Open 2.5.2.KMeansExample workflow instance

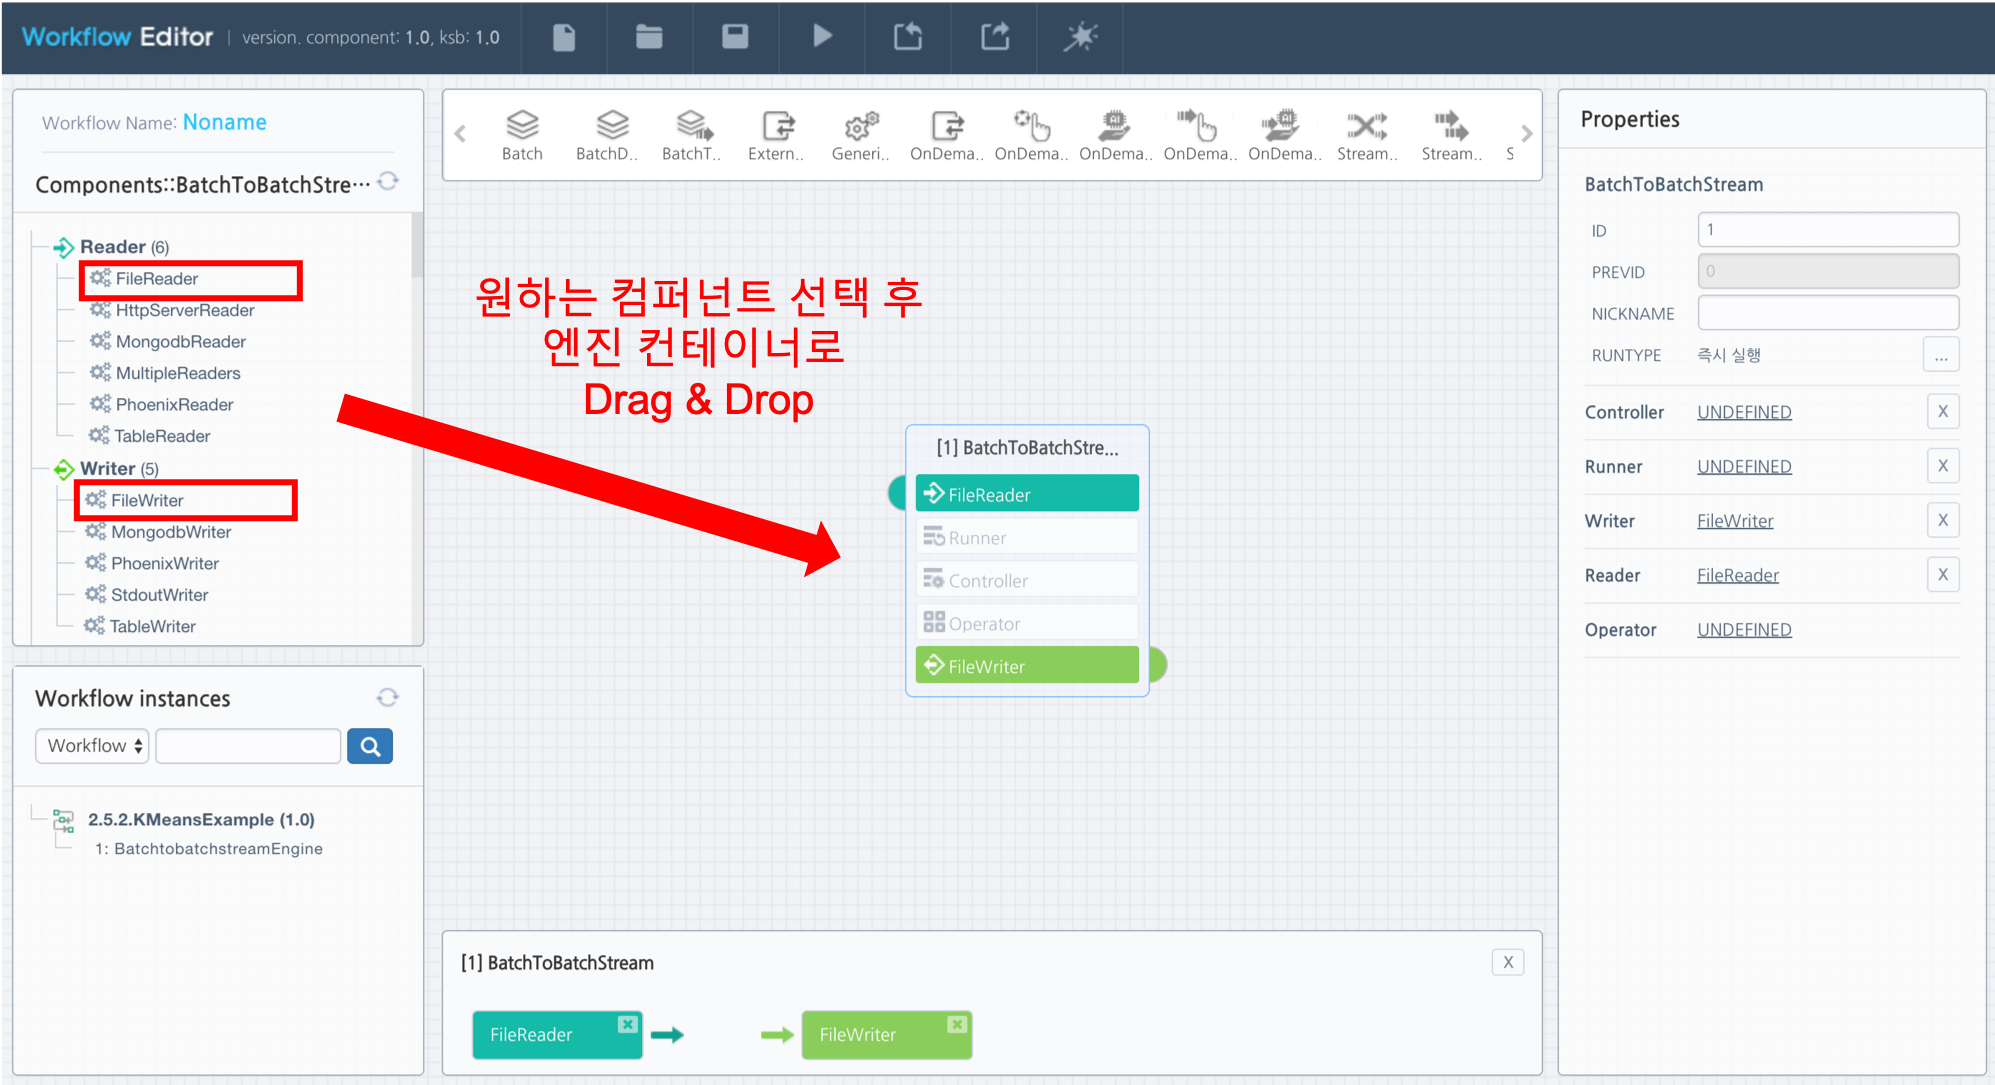tap(201, 820)
